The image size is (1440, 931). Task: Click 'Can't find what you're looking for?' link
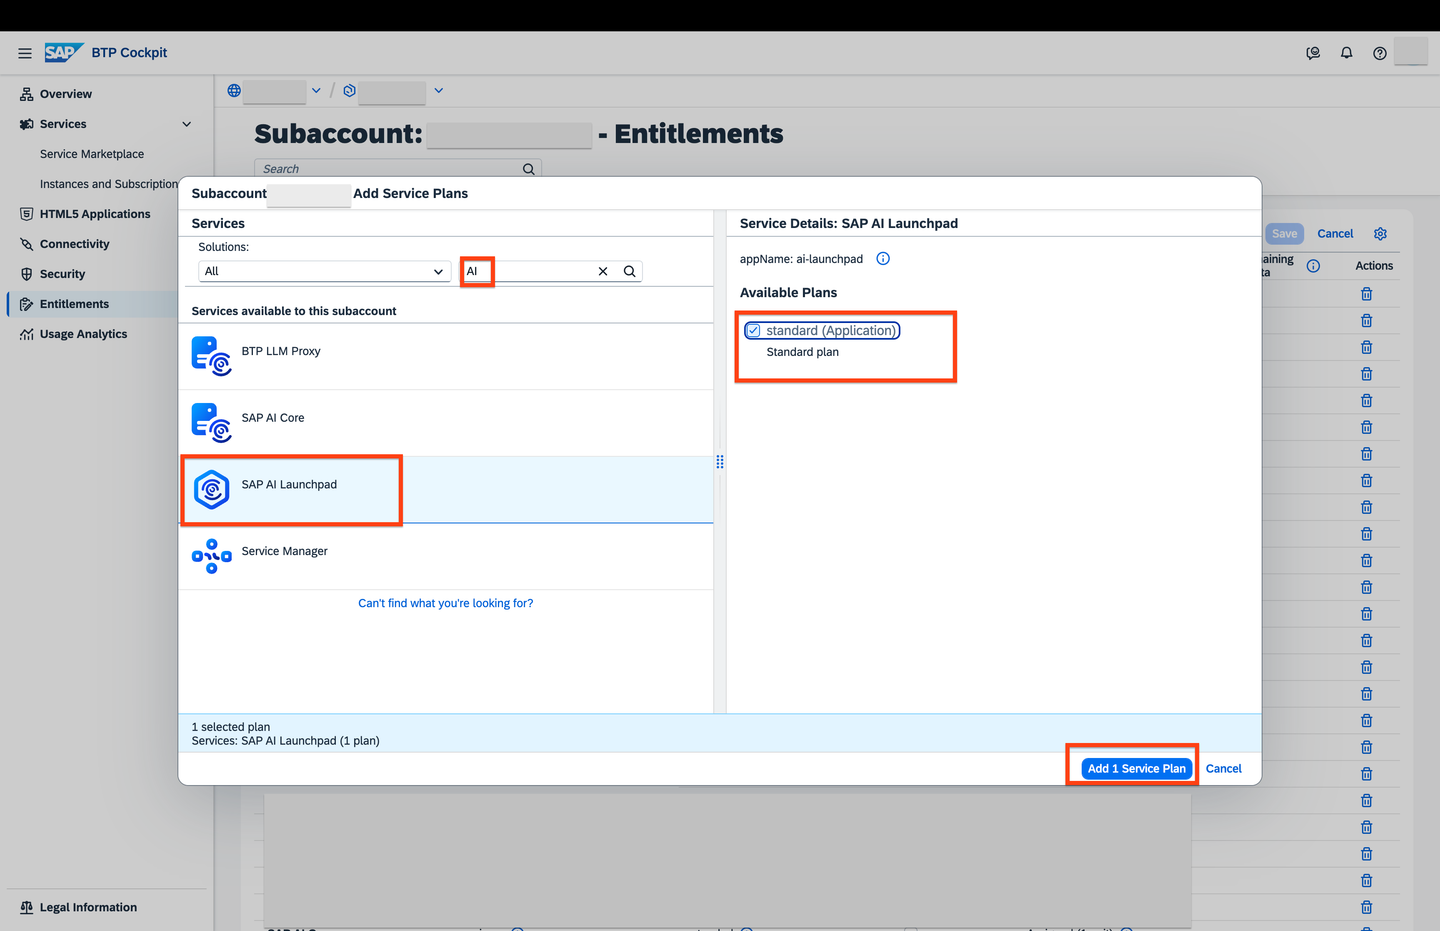[x=446, y=603]
